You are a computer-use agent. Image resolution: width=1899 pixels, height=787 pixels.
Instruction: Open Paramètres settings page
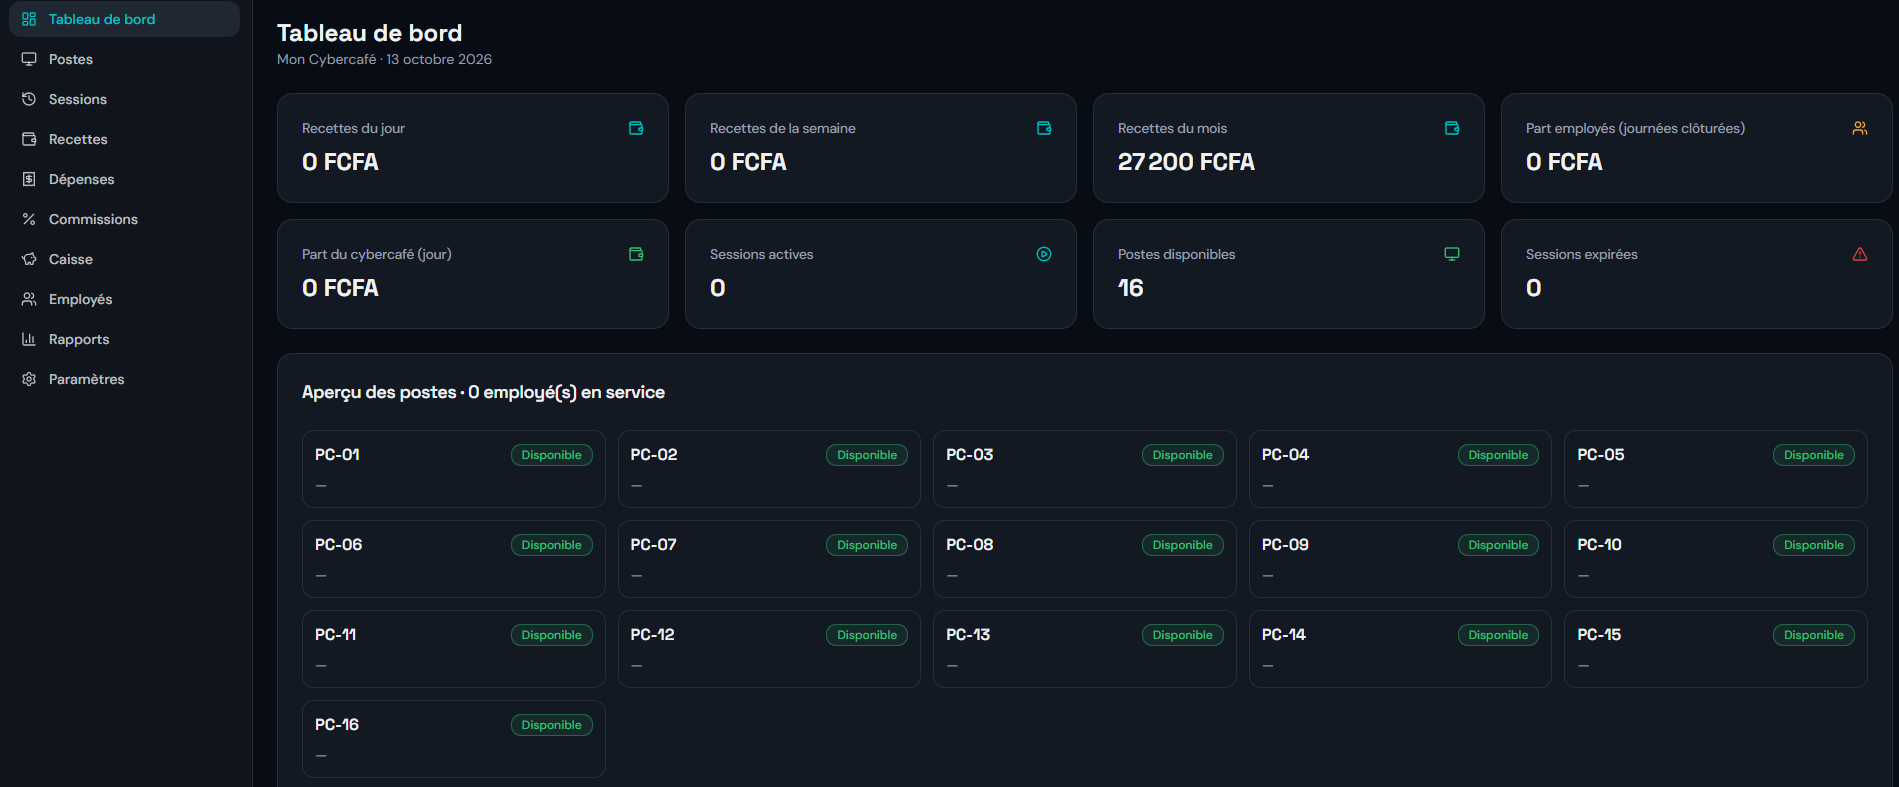[125, 379]
